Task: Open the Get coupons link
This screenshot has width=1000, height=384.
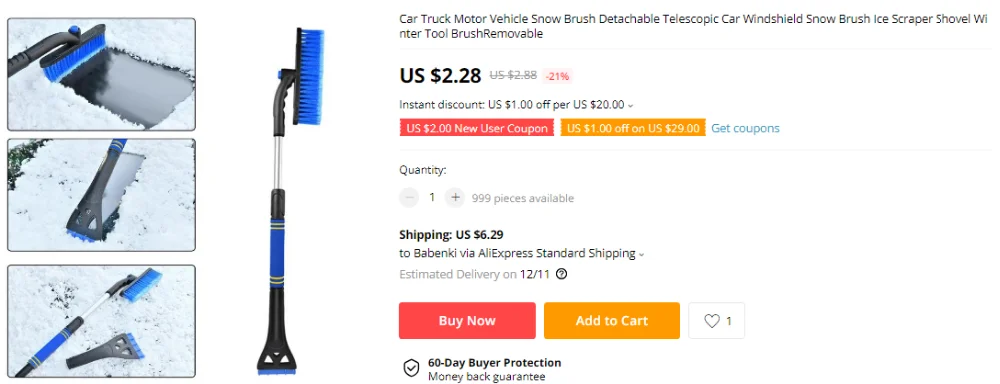Action: pos(746,128)
